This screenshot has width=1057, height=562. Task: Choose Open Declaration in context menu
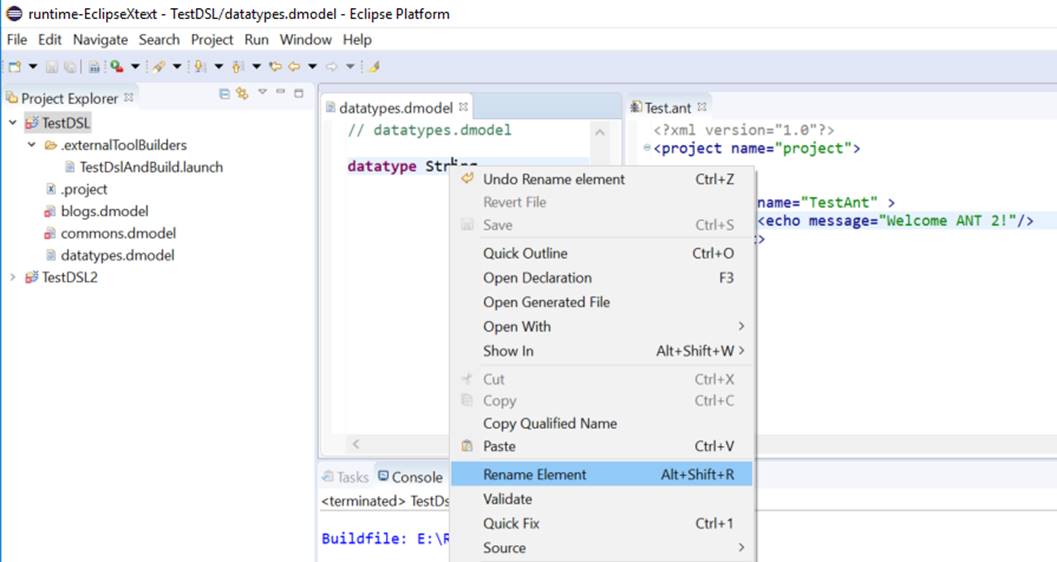537,278
